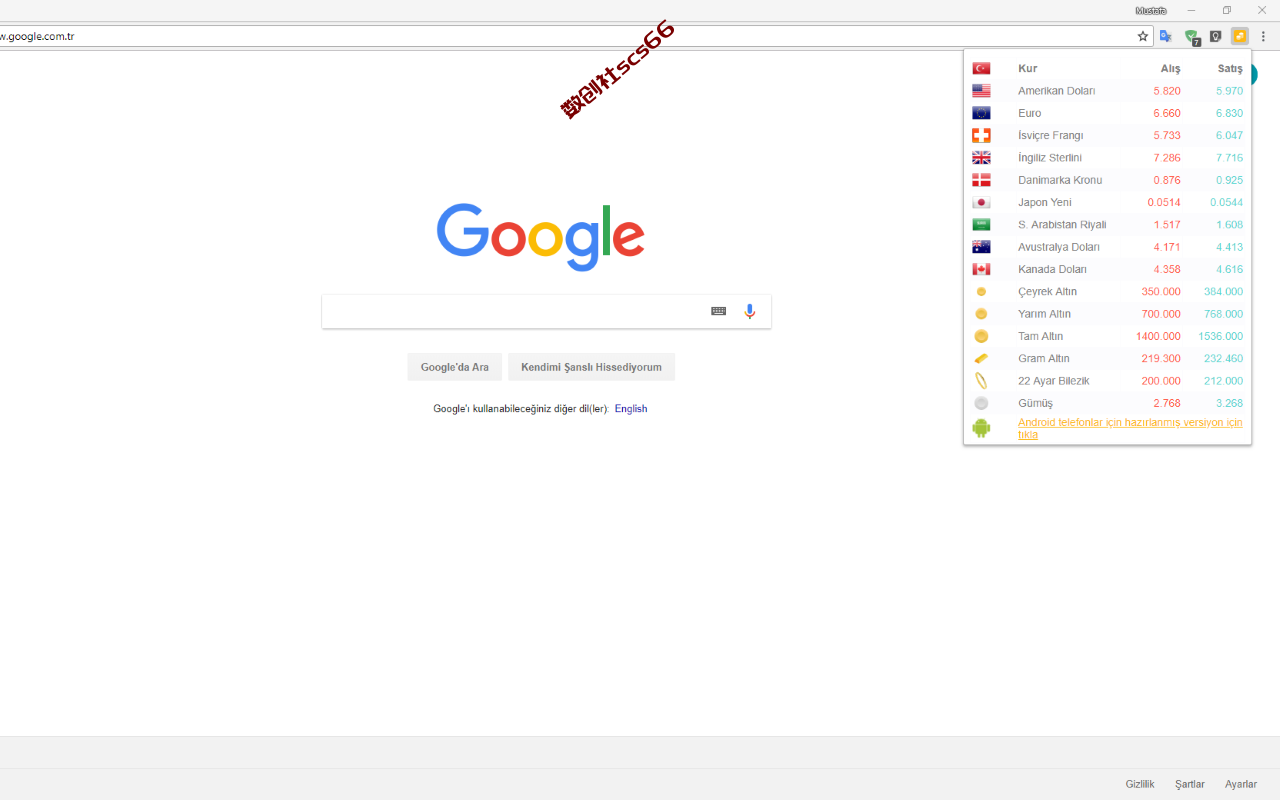Click the dollar buying rate 5.820
Image resolution: width=1280 pixels, height=800 pixels.
click(x=1167, y=91)
